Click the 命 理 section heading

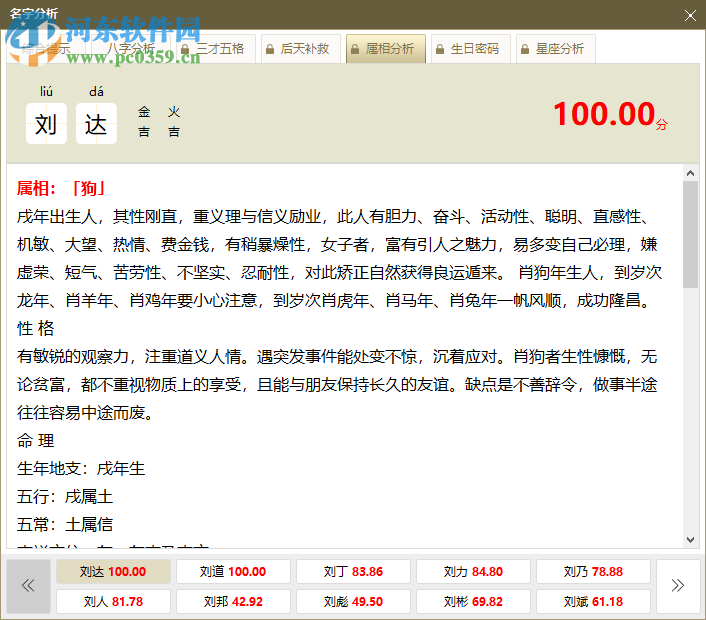pos(36,440)
